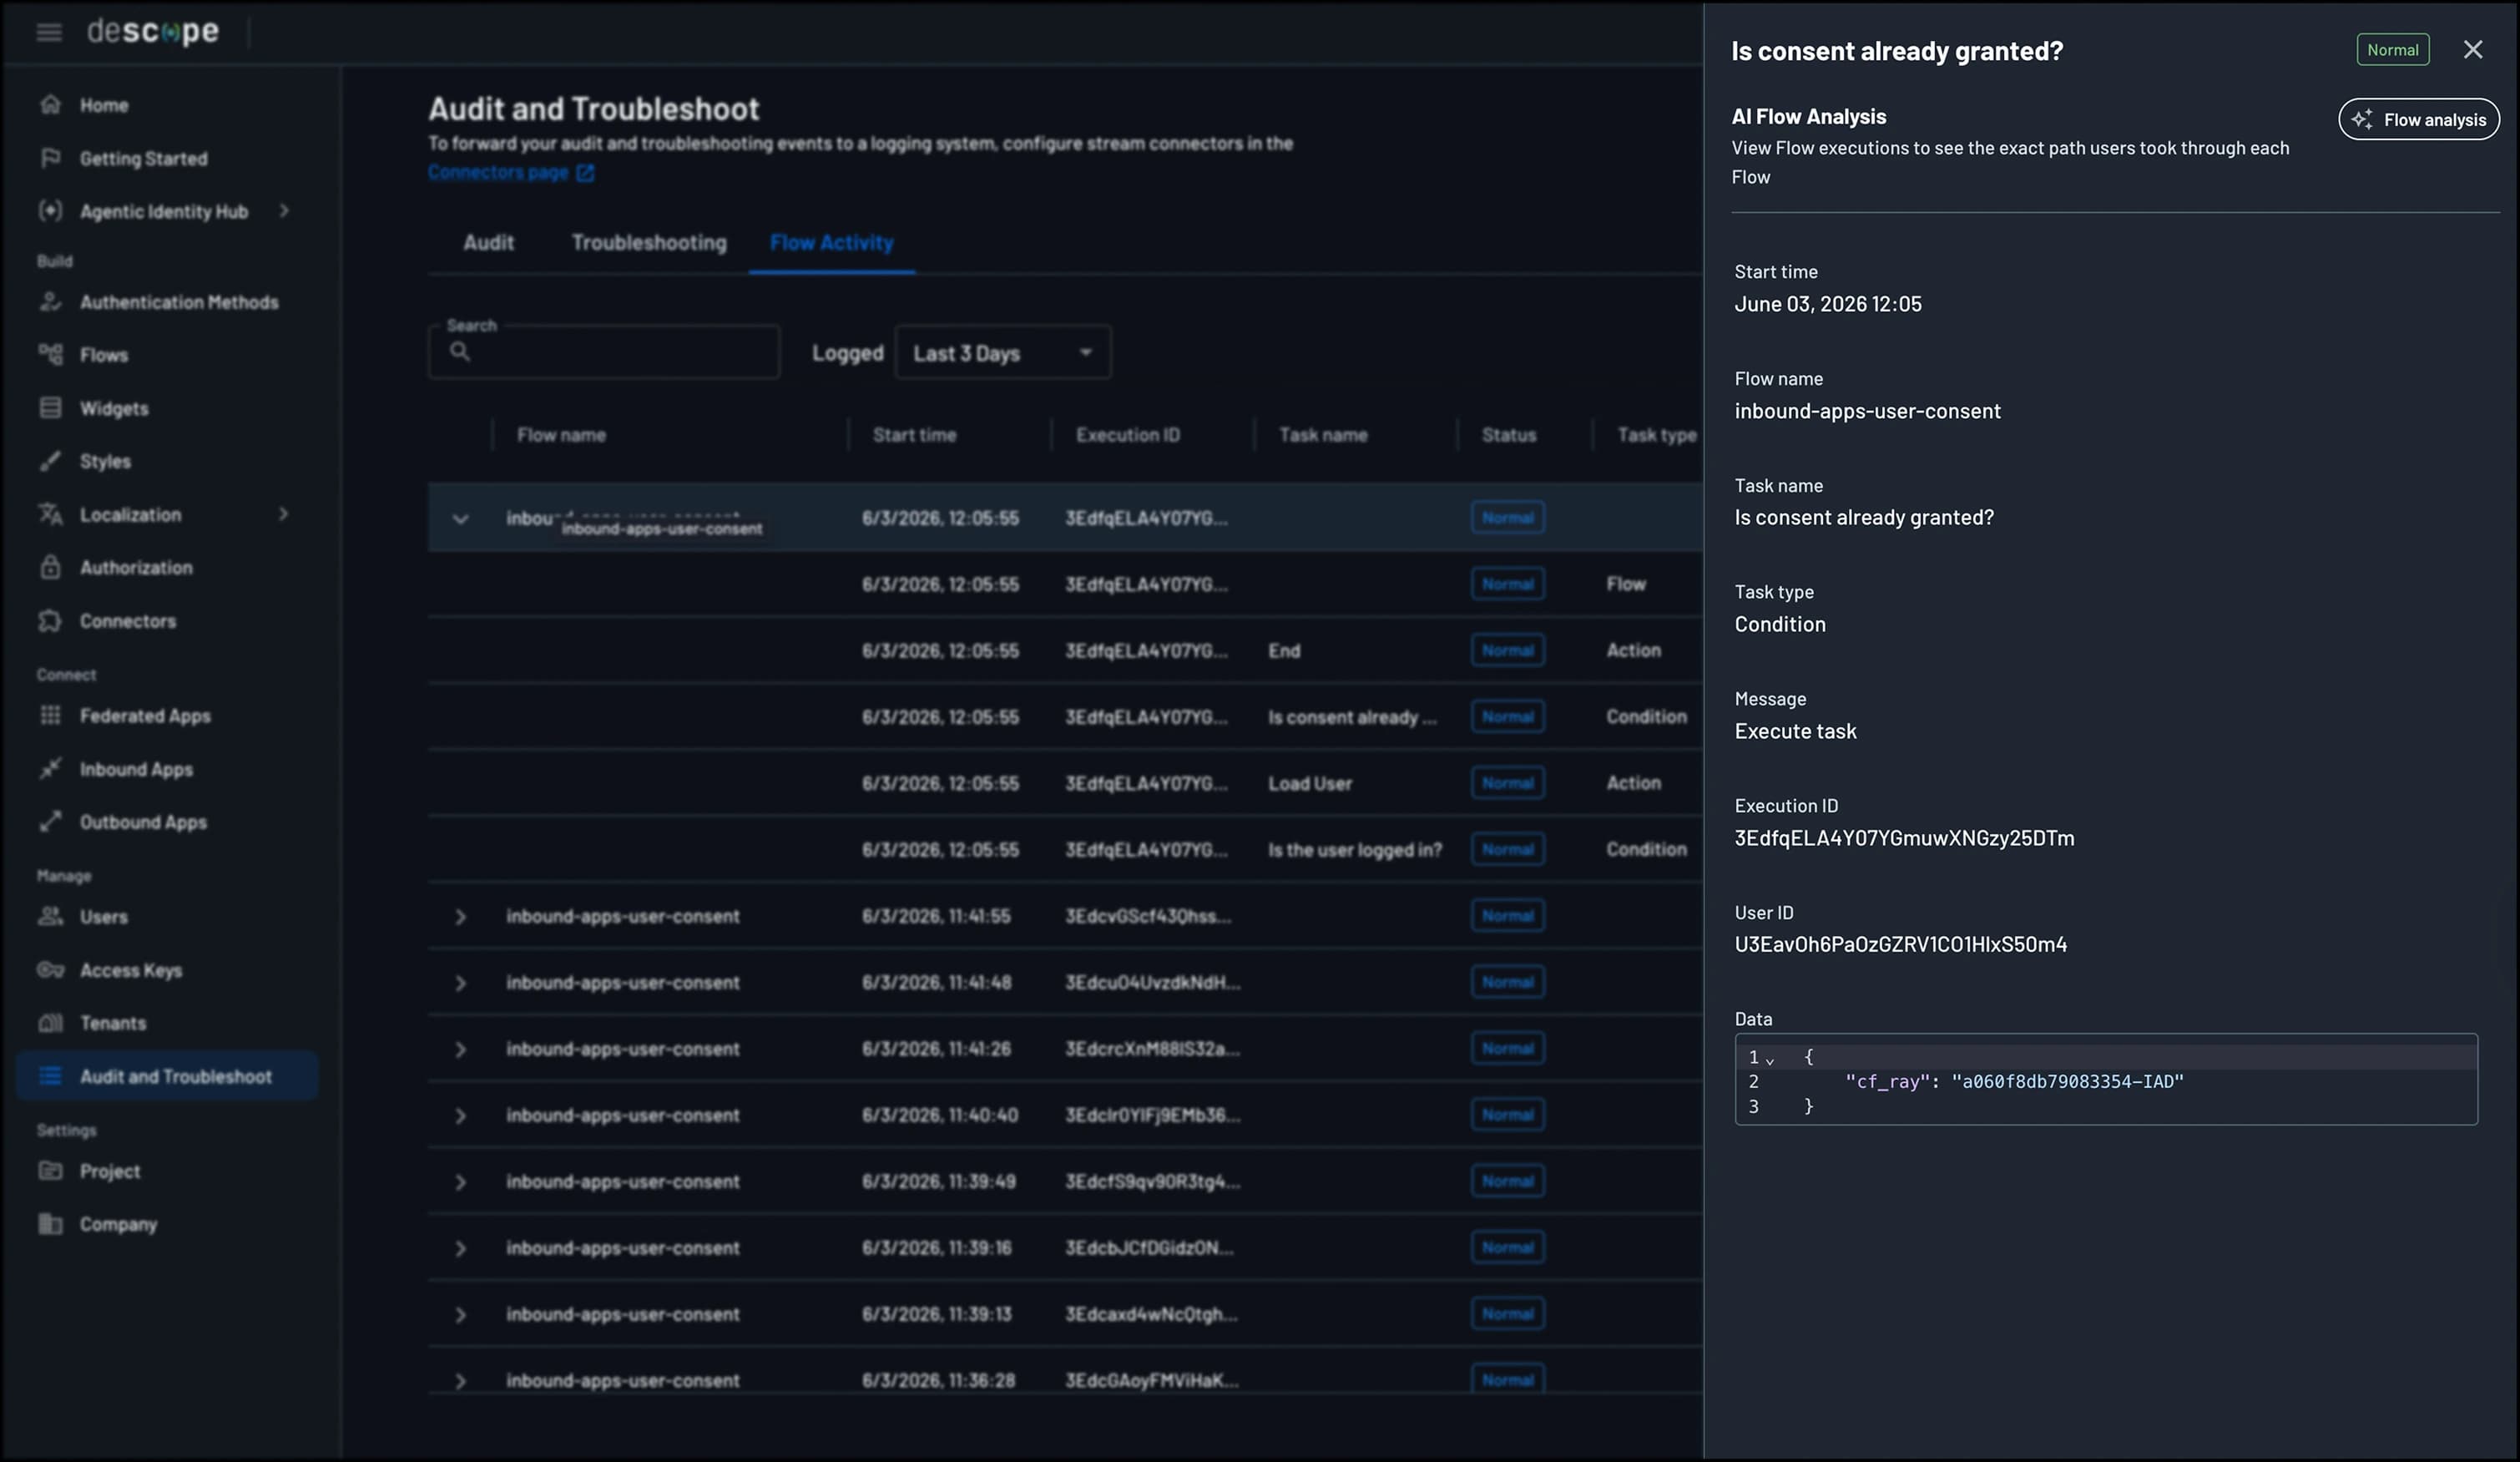Click User ID value U3EavOh6PaOzGZRV1CO1HlxS50m4

(x=1900, y=944)
